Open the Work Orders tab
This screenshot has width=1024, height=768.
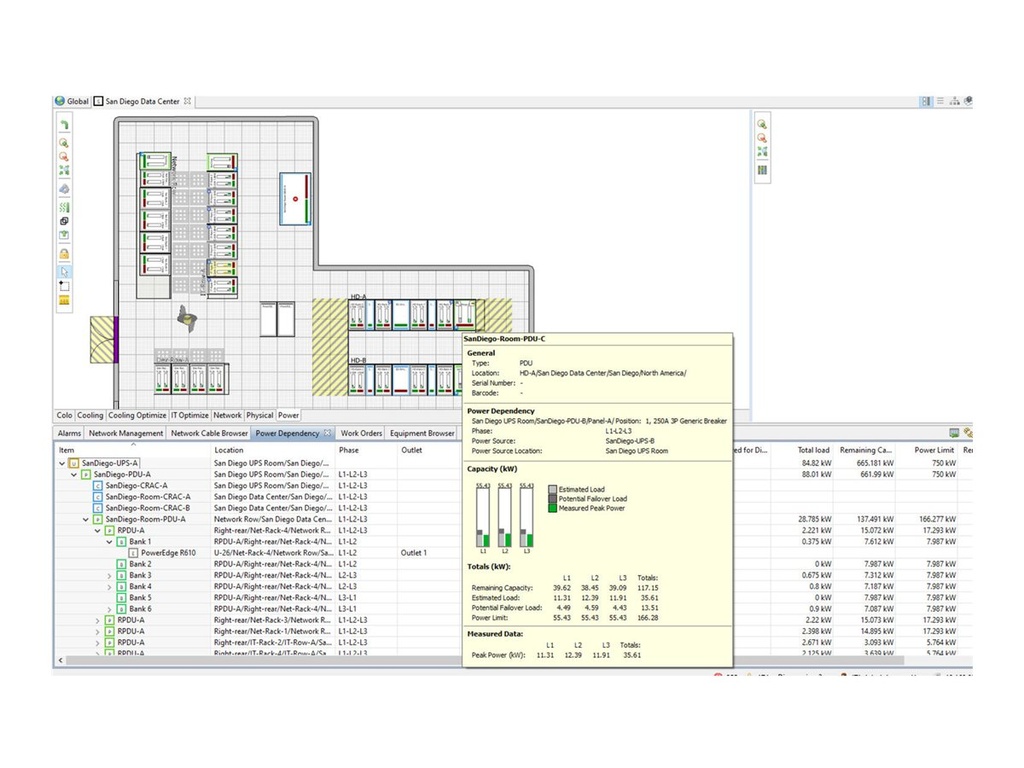click(360, 433)
